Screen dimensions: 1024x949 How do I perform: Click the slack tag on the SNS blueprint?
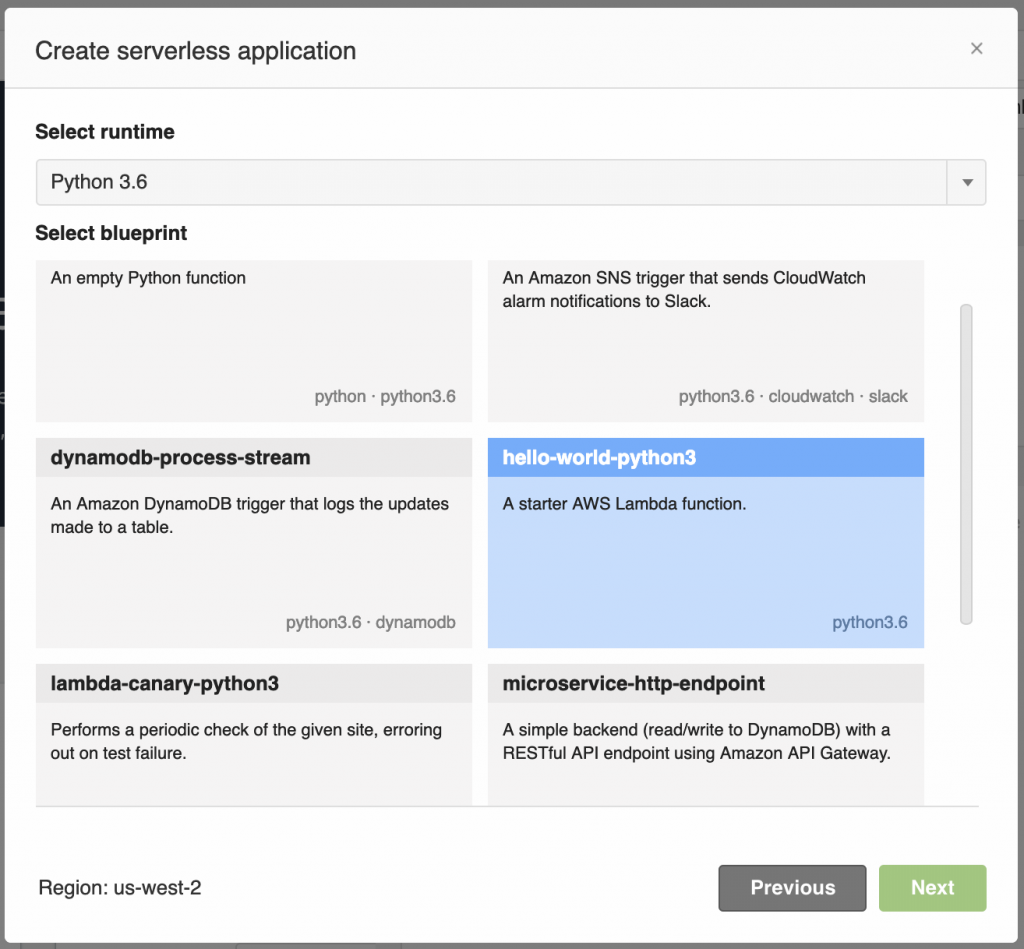pyautogui.click(x=888, y=396)
